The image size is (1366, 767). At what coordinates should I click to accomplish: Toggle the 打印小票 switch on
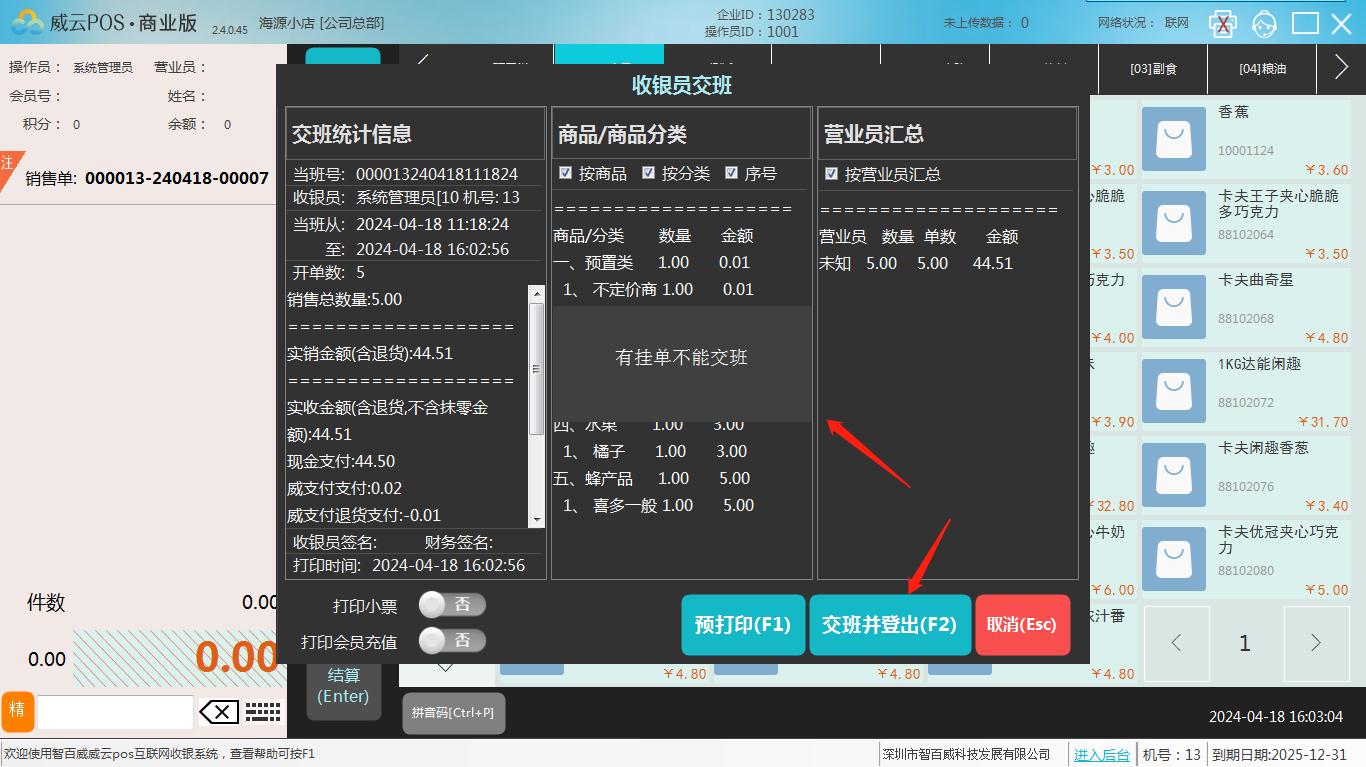[x=452, y=605]
